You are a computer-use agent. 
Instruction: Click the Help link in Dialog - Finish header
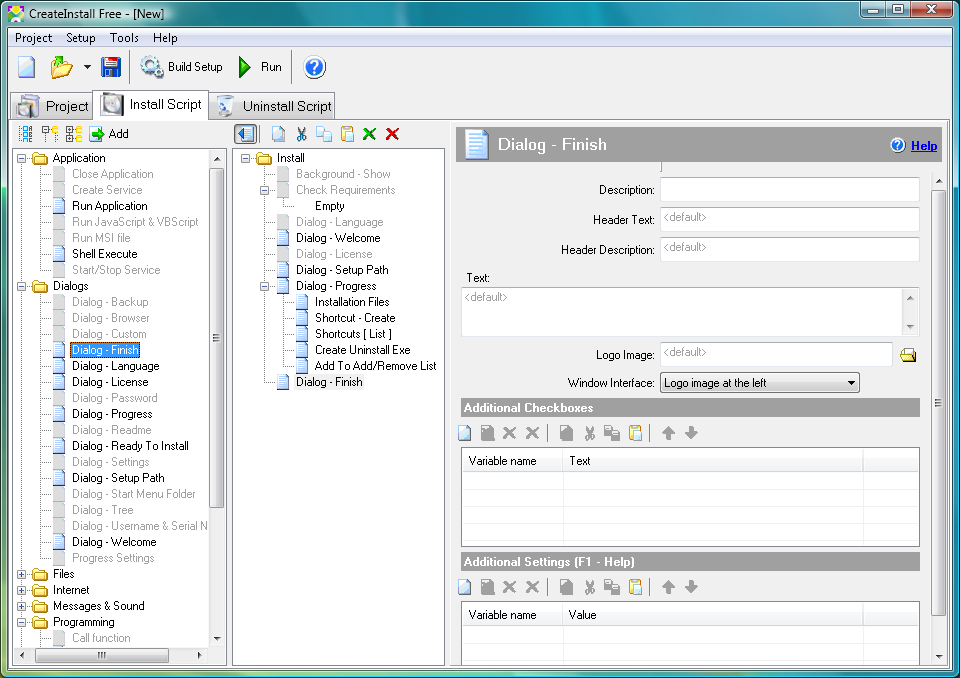(922, 145)
